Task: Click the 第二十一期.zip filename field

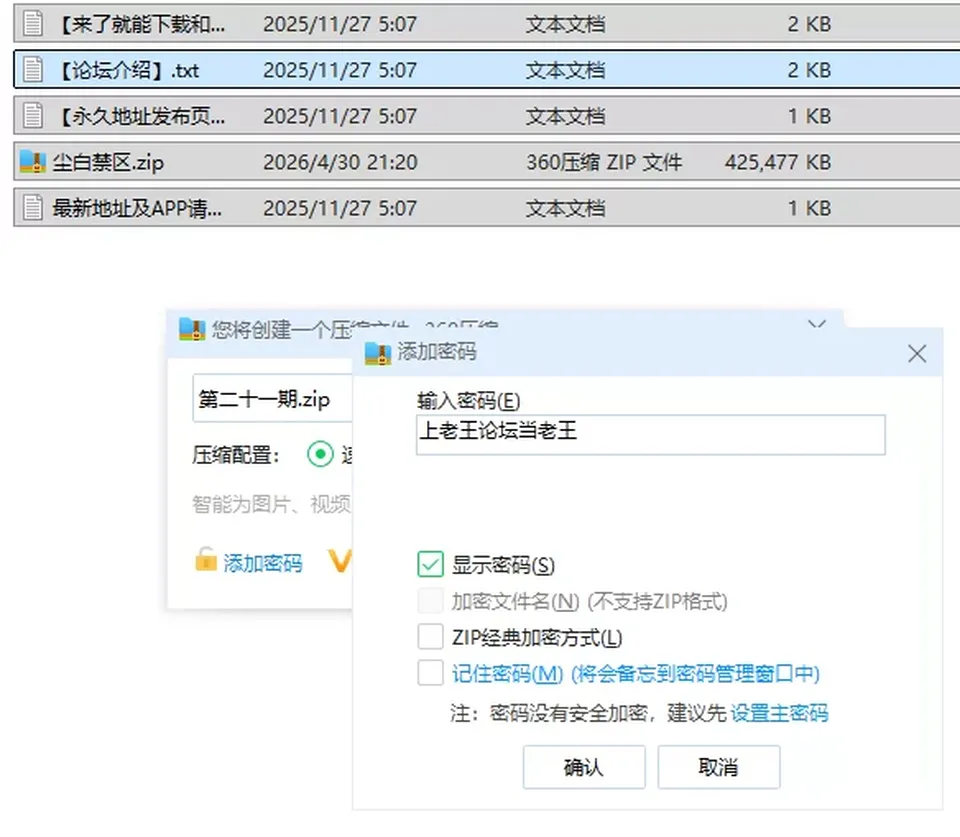Action: (x=272, y=399)
